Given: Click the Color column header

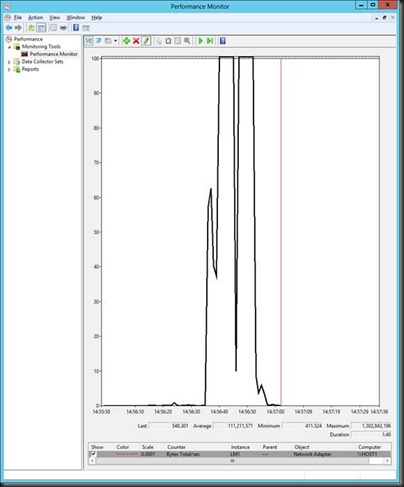Looking at the screenshot, I should click(x=123, y=447).
